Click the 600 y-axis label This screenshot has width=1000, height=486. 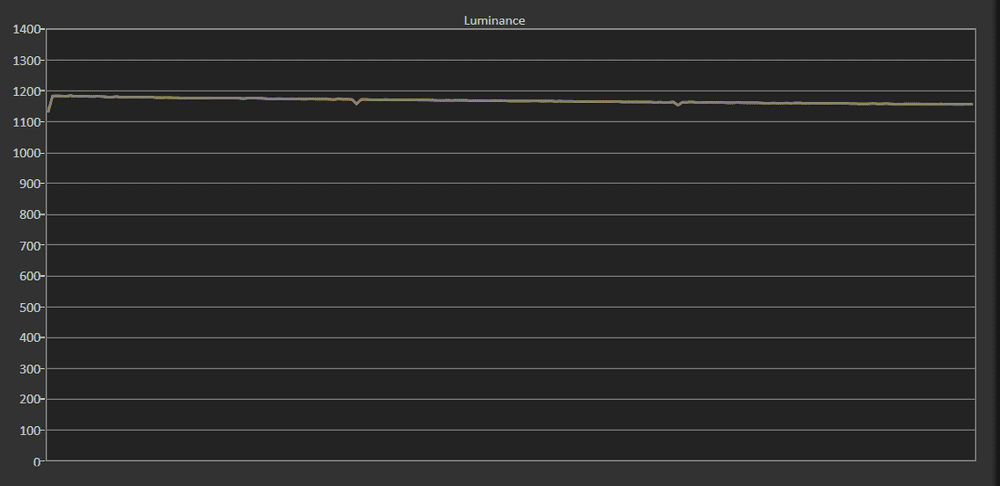click(27, 277)
